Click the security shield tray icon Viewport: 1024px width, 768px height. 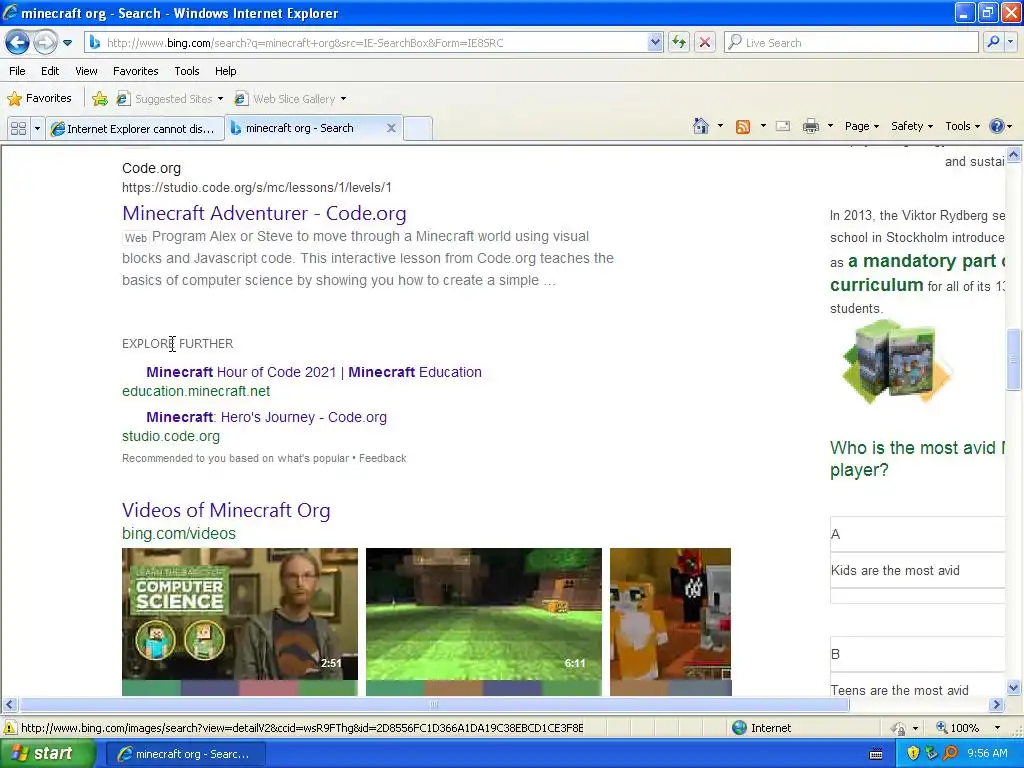[913, 753]
